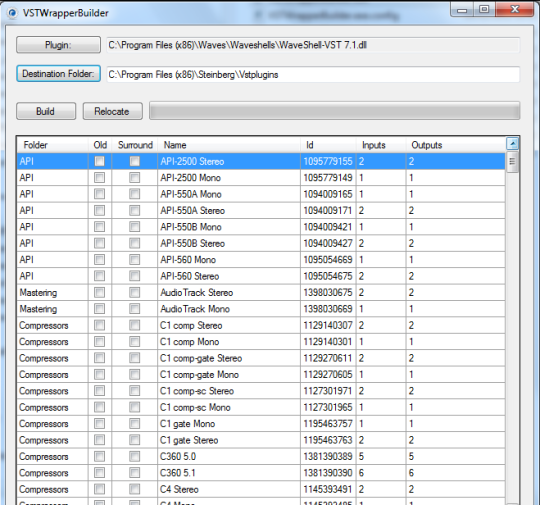The image size is (540, 505).
Task: Toggle Surround checkbox for API-550A Mono
Action: click(135, 194)
